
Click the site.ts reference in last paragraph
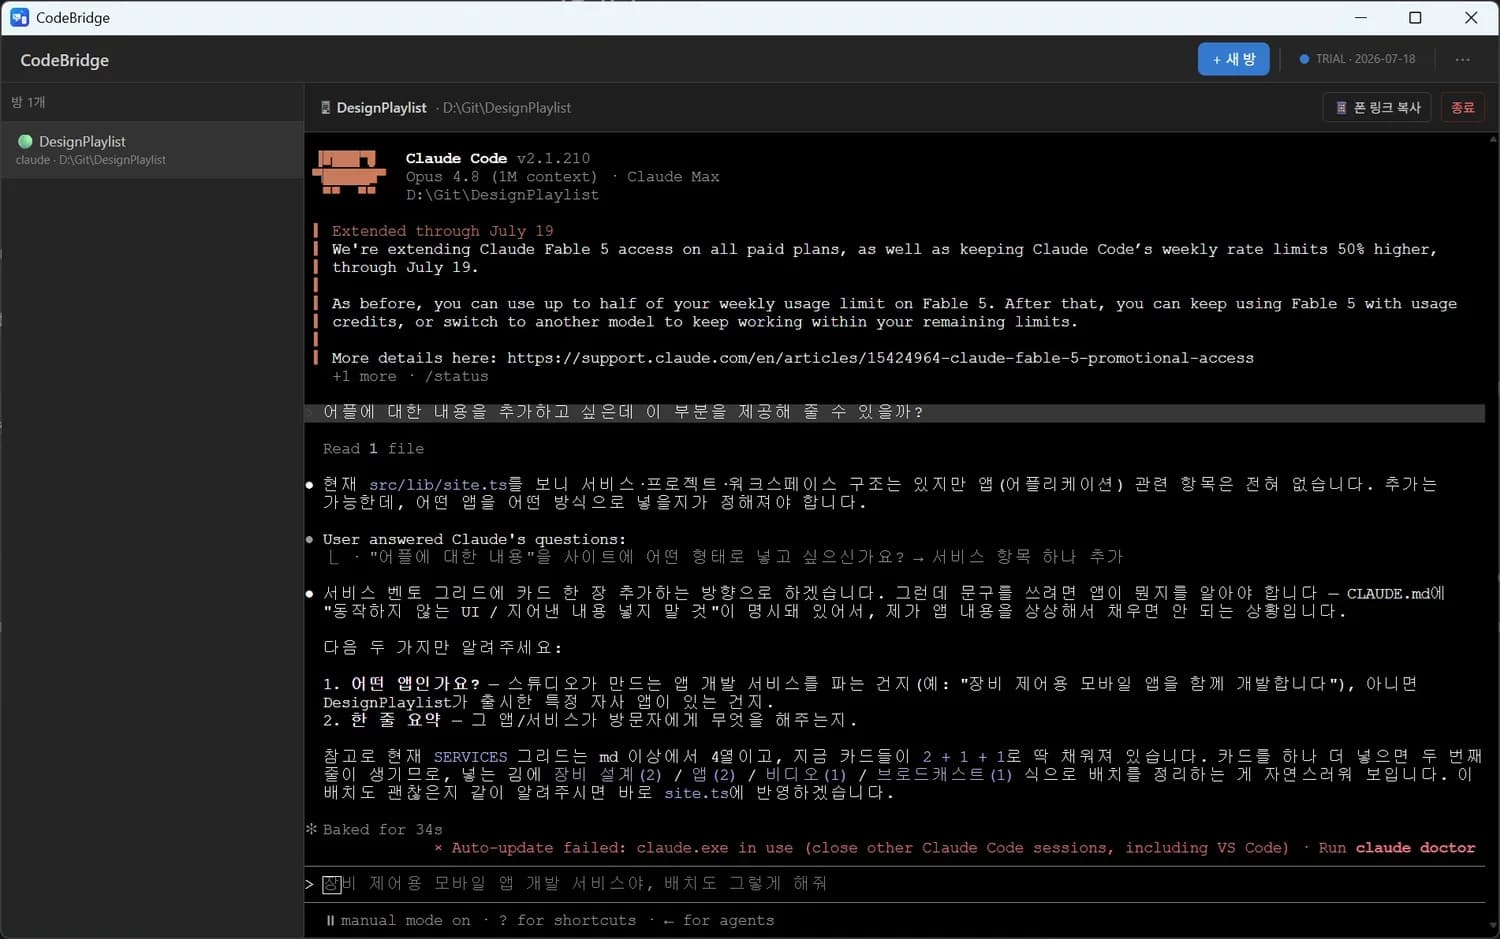696,793
